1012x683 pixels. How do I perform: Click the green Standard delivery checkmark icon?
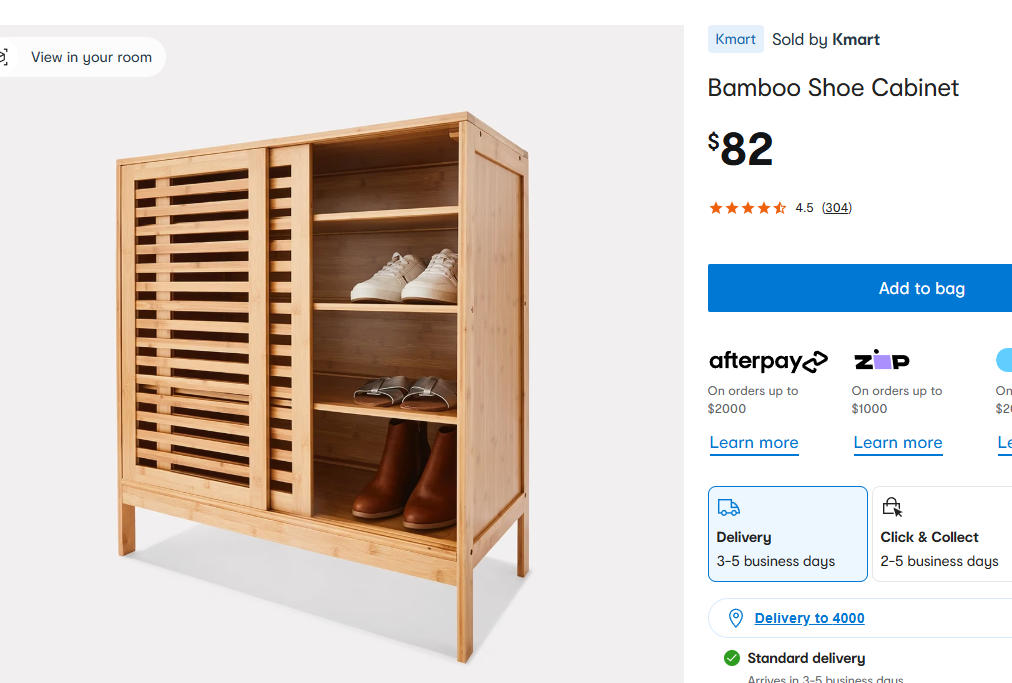click(x=732, y=658)
